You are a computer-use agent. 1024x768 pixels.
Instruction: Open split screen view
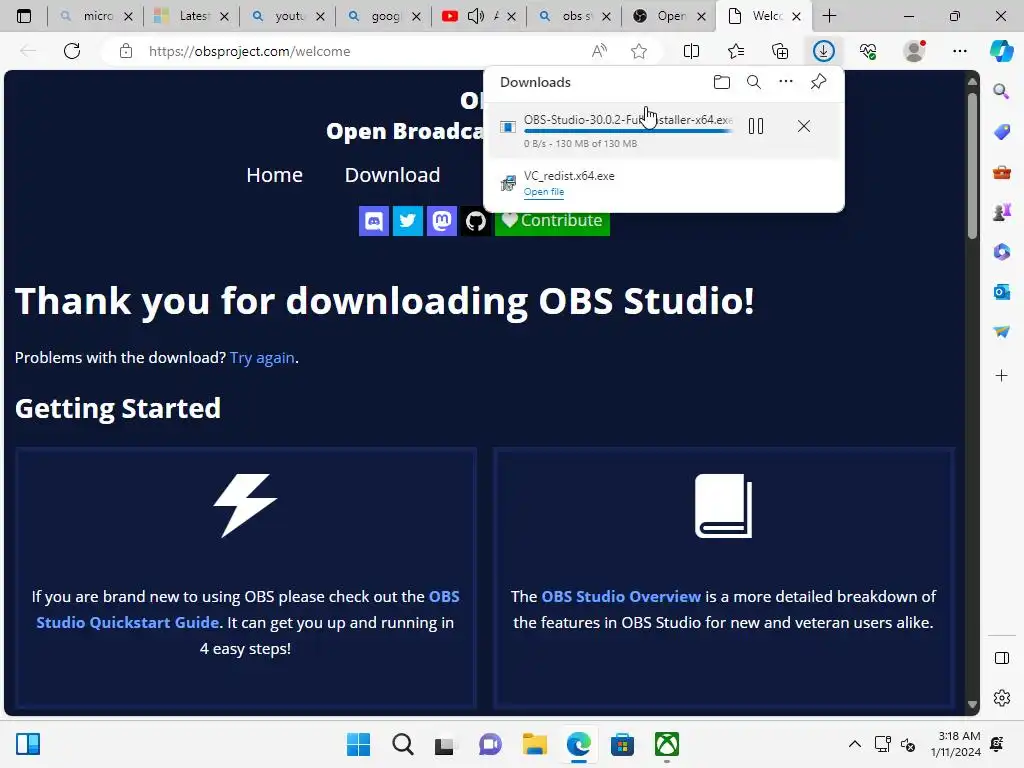click(x=691, y=51)
